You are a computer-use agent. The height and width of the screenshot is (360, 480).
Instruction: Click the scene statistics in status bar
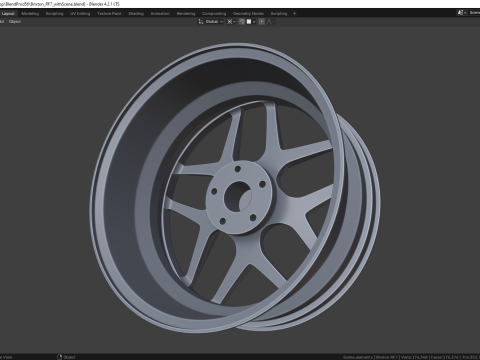point(411,357)
